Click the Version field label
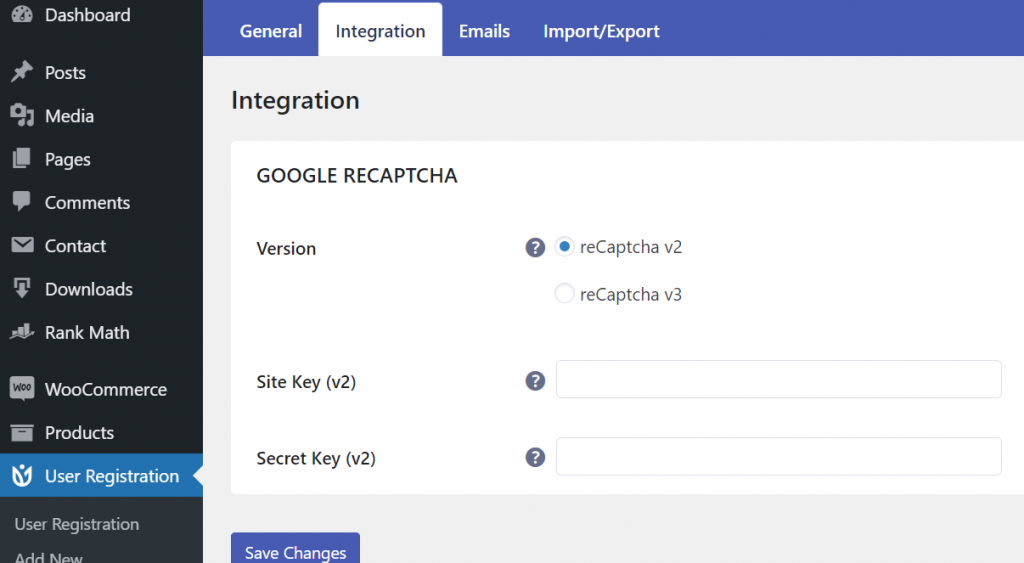This screenshot has width=1024, height=563. point(286,248)
